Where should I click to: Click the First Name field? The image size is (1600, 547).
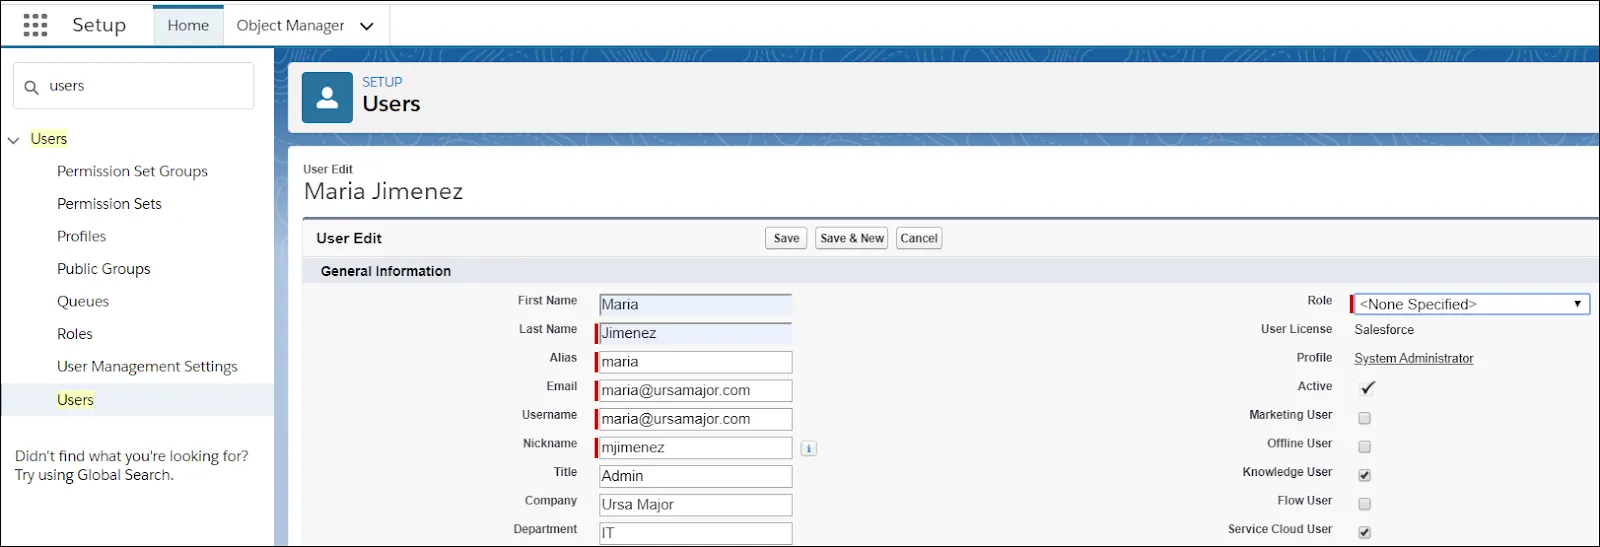point(696,305)
